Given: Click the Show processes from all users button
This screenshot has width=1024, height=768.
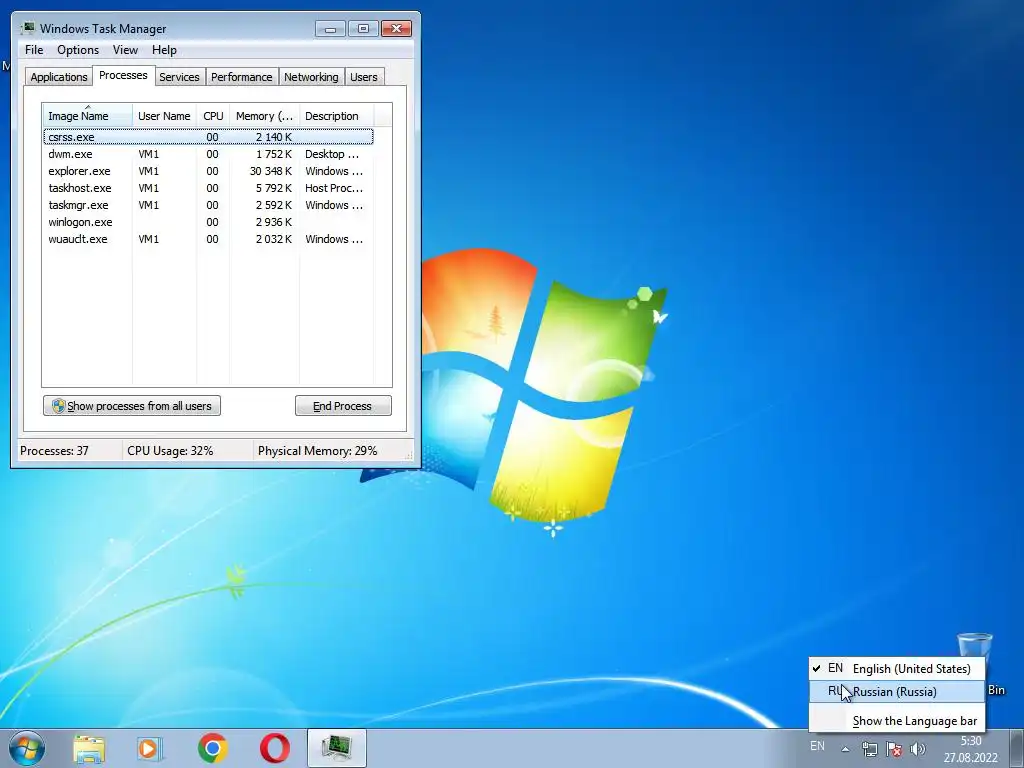Looking at the screenshot, I should tap(132, 406).
